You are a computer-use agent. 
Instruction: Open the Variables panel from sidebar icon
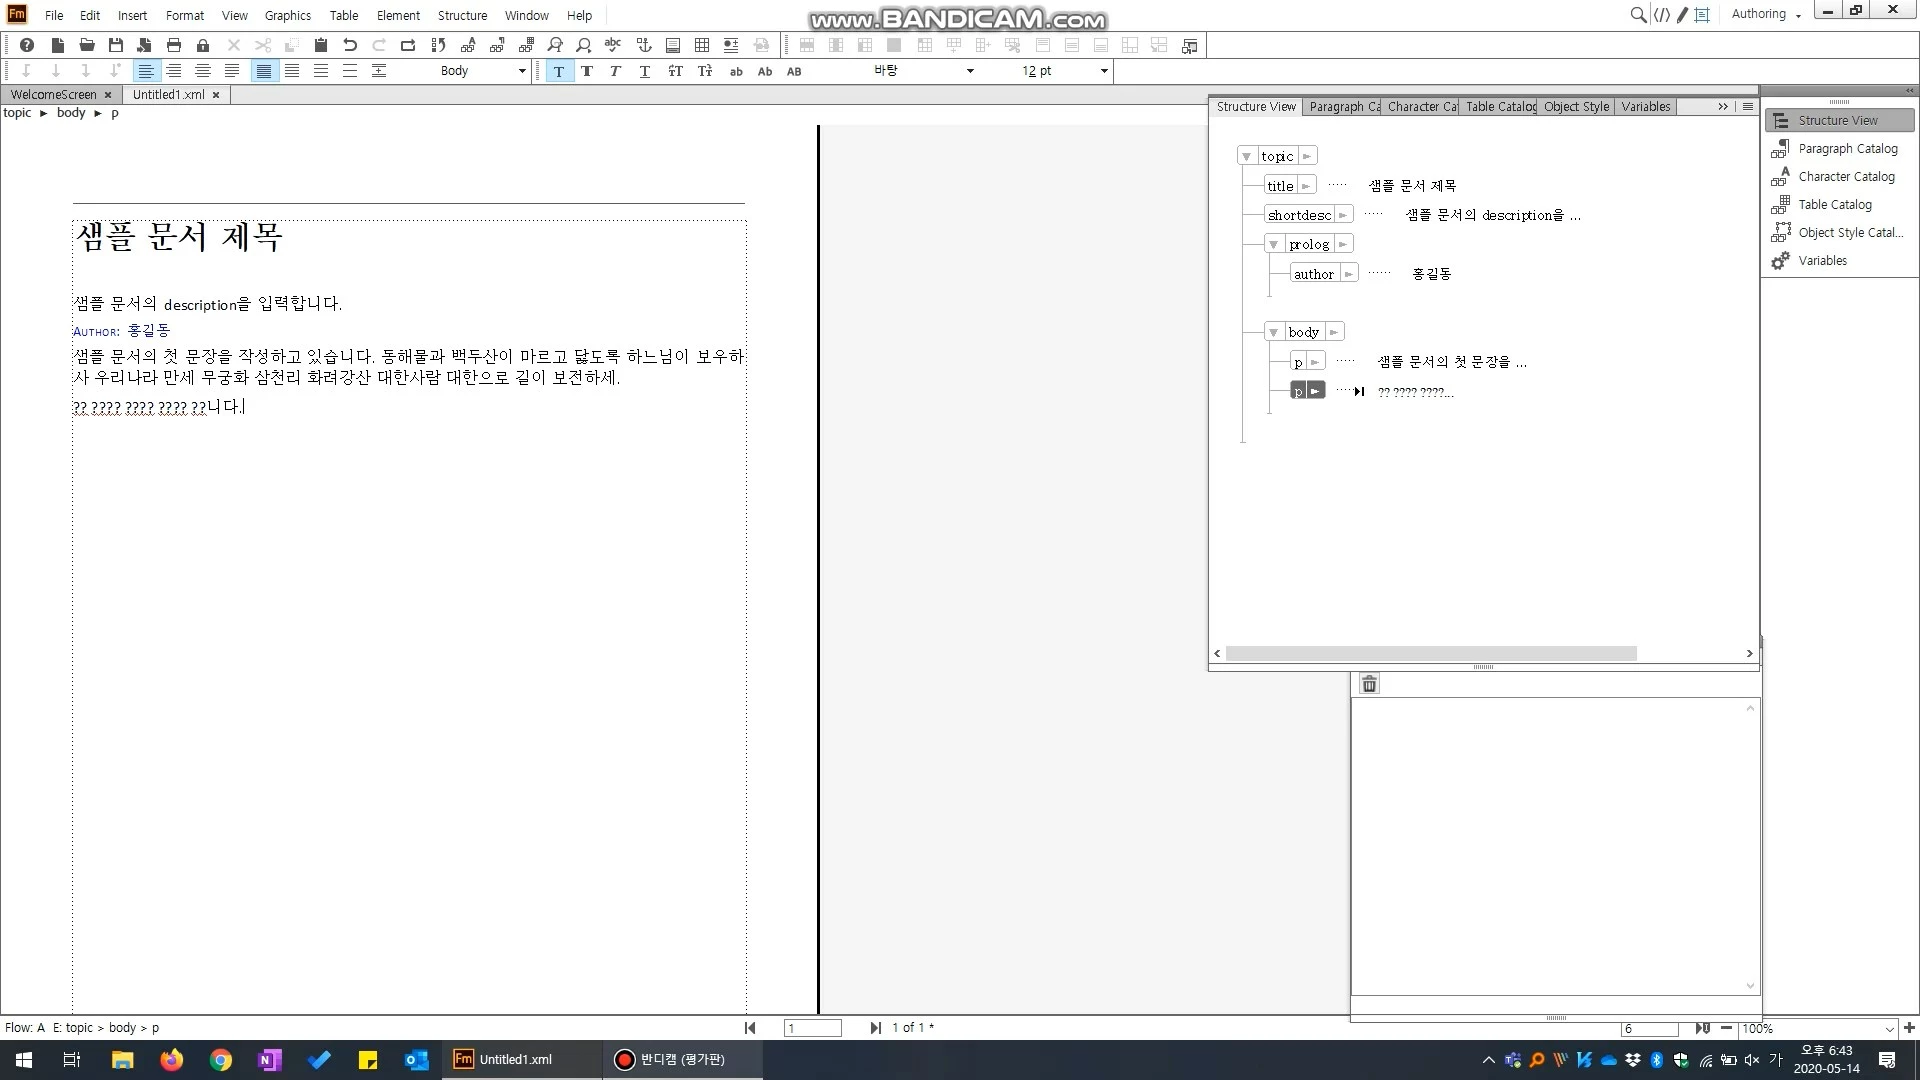(x=1781, y=261)
